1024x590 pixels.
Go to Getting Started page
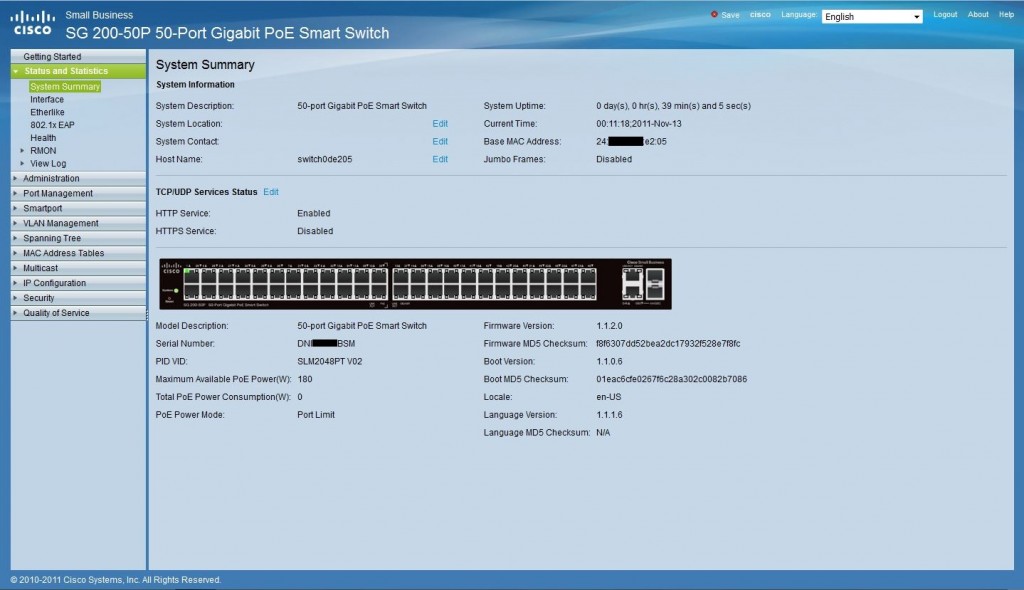(52, 57)
